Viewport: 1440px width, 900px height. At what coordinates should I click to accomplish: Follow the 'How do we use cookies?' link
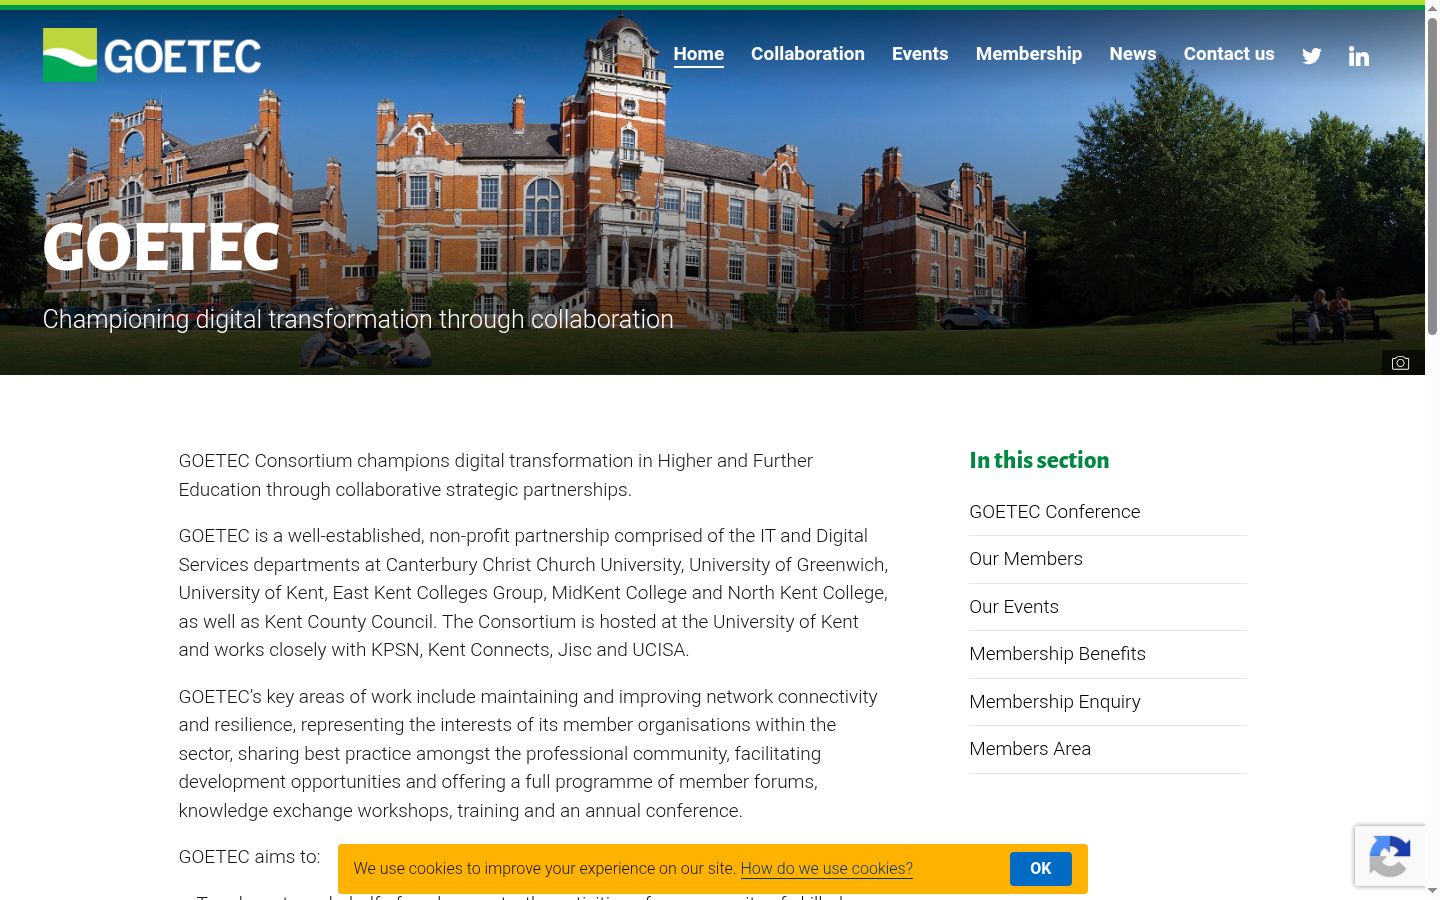(827, 869)
